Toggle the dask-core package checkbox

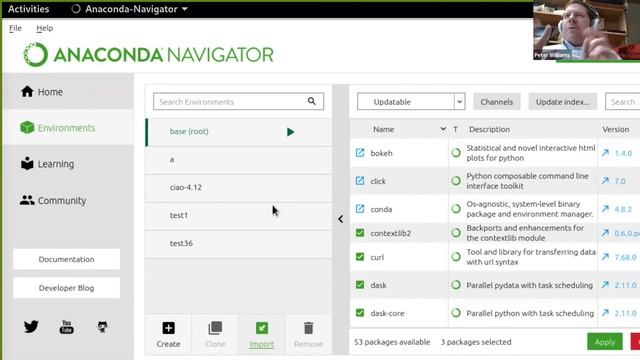tap(360, 313)
